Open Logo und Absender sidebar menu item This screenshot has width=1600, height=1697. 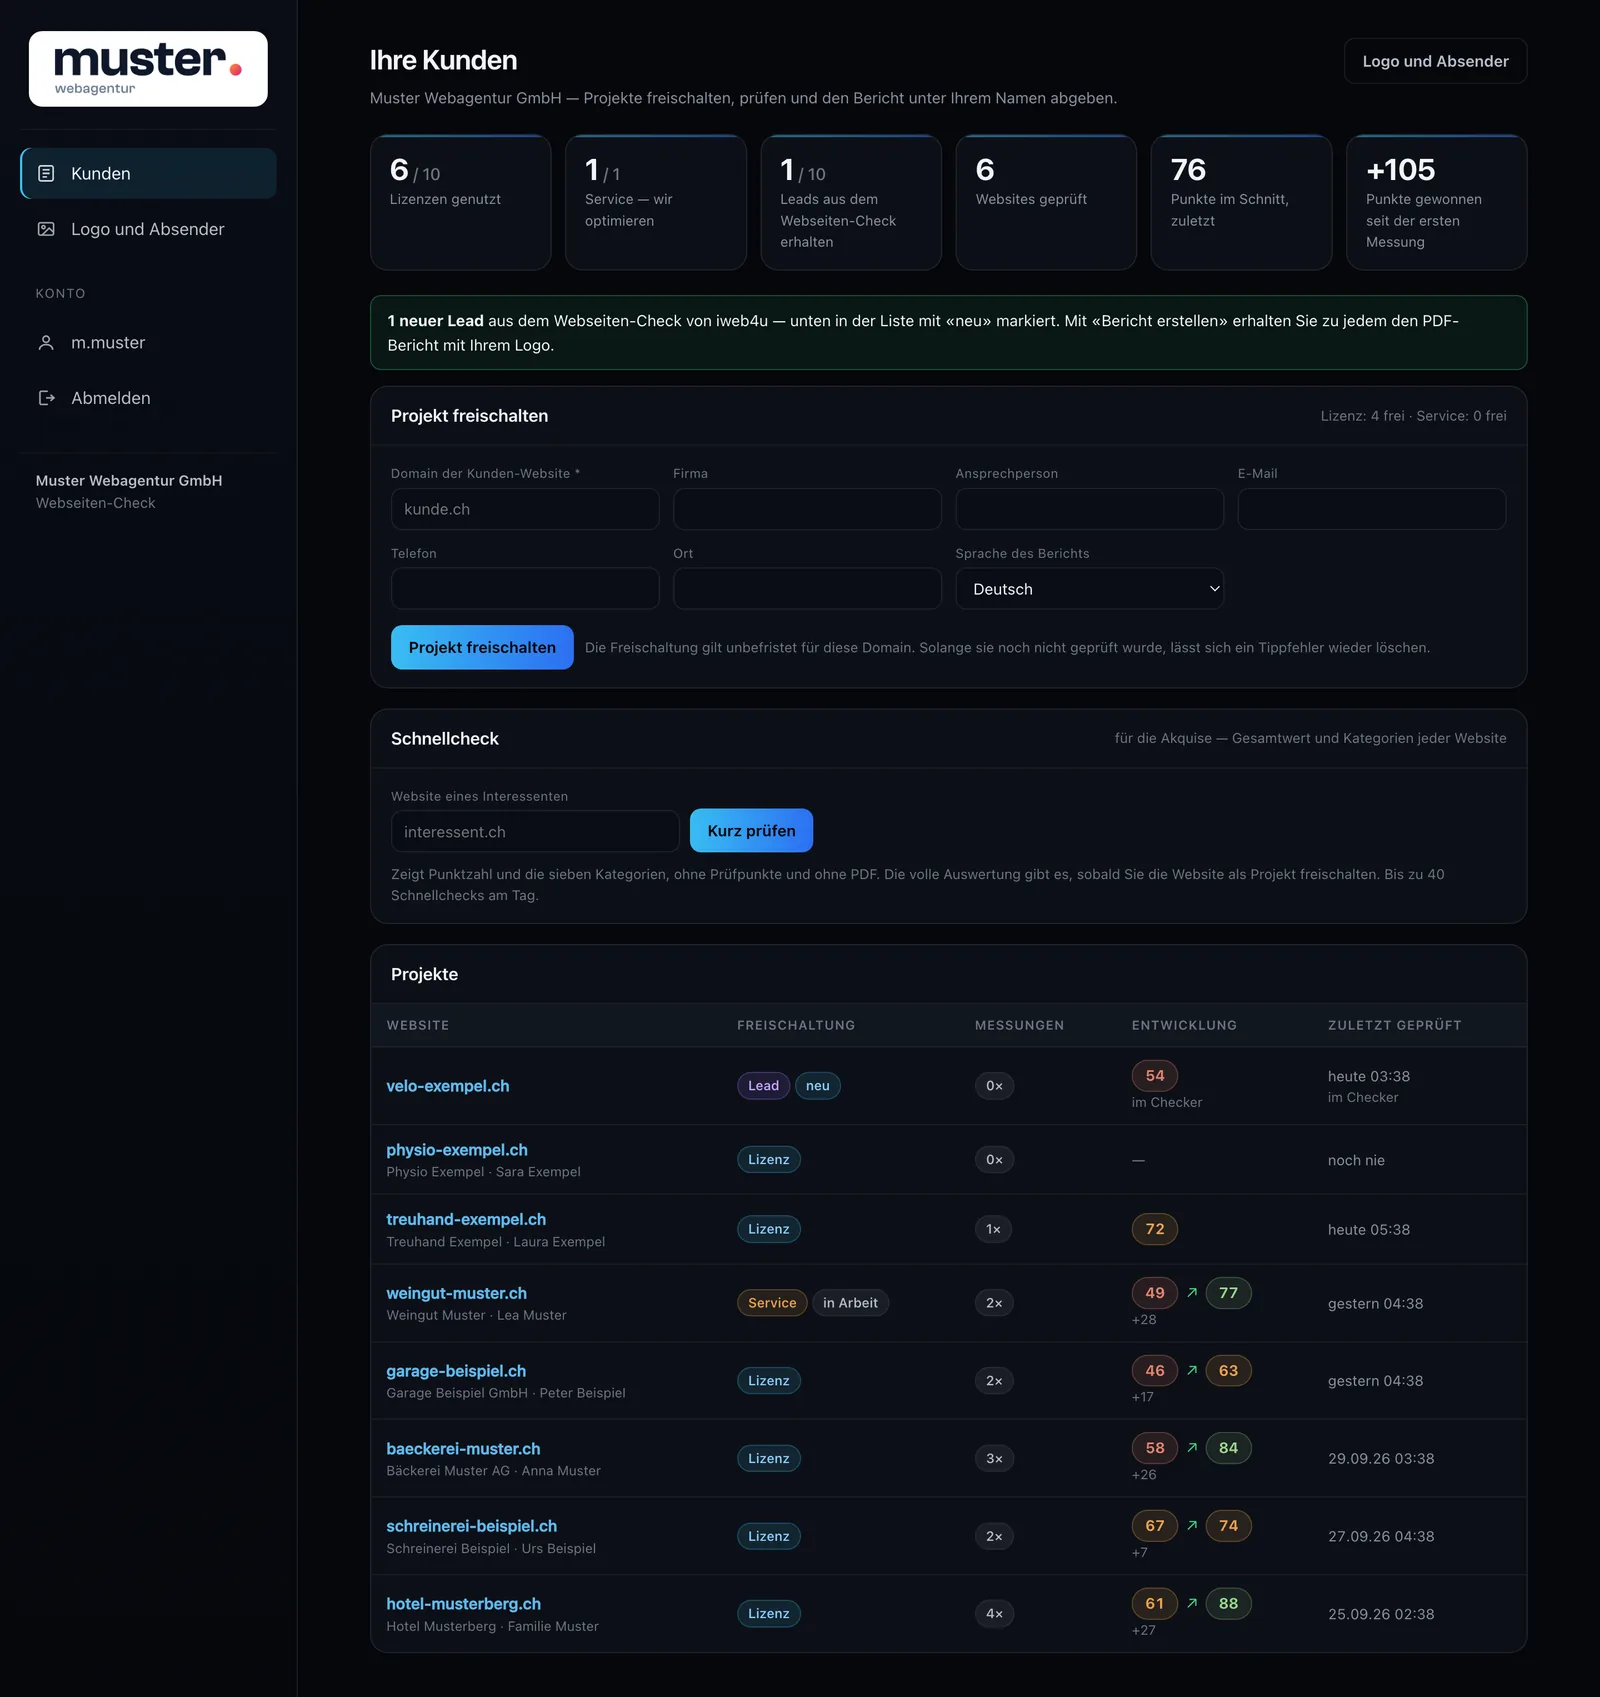click(148, 229)
